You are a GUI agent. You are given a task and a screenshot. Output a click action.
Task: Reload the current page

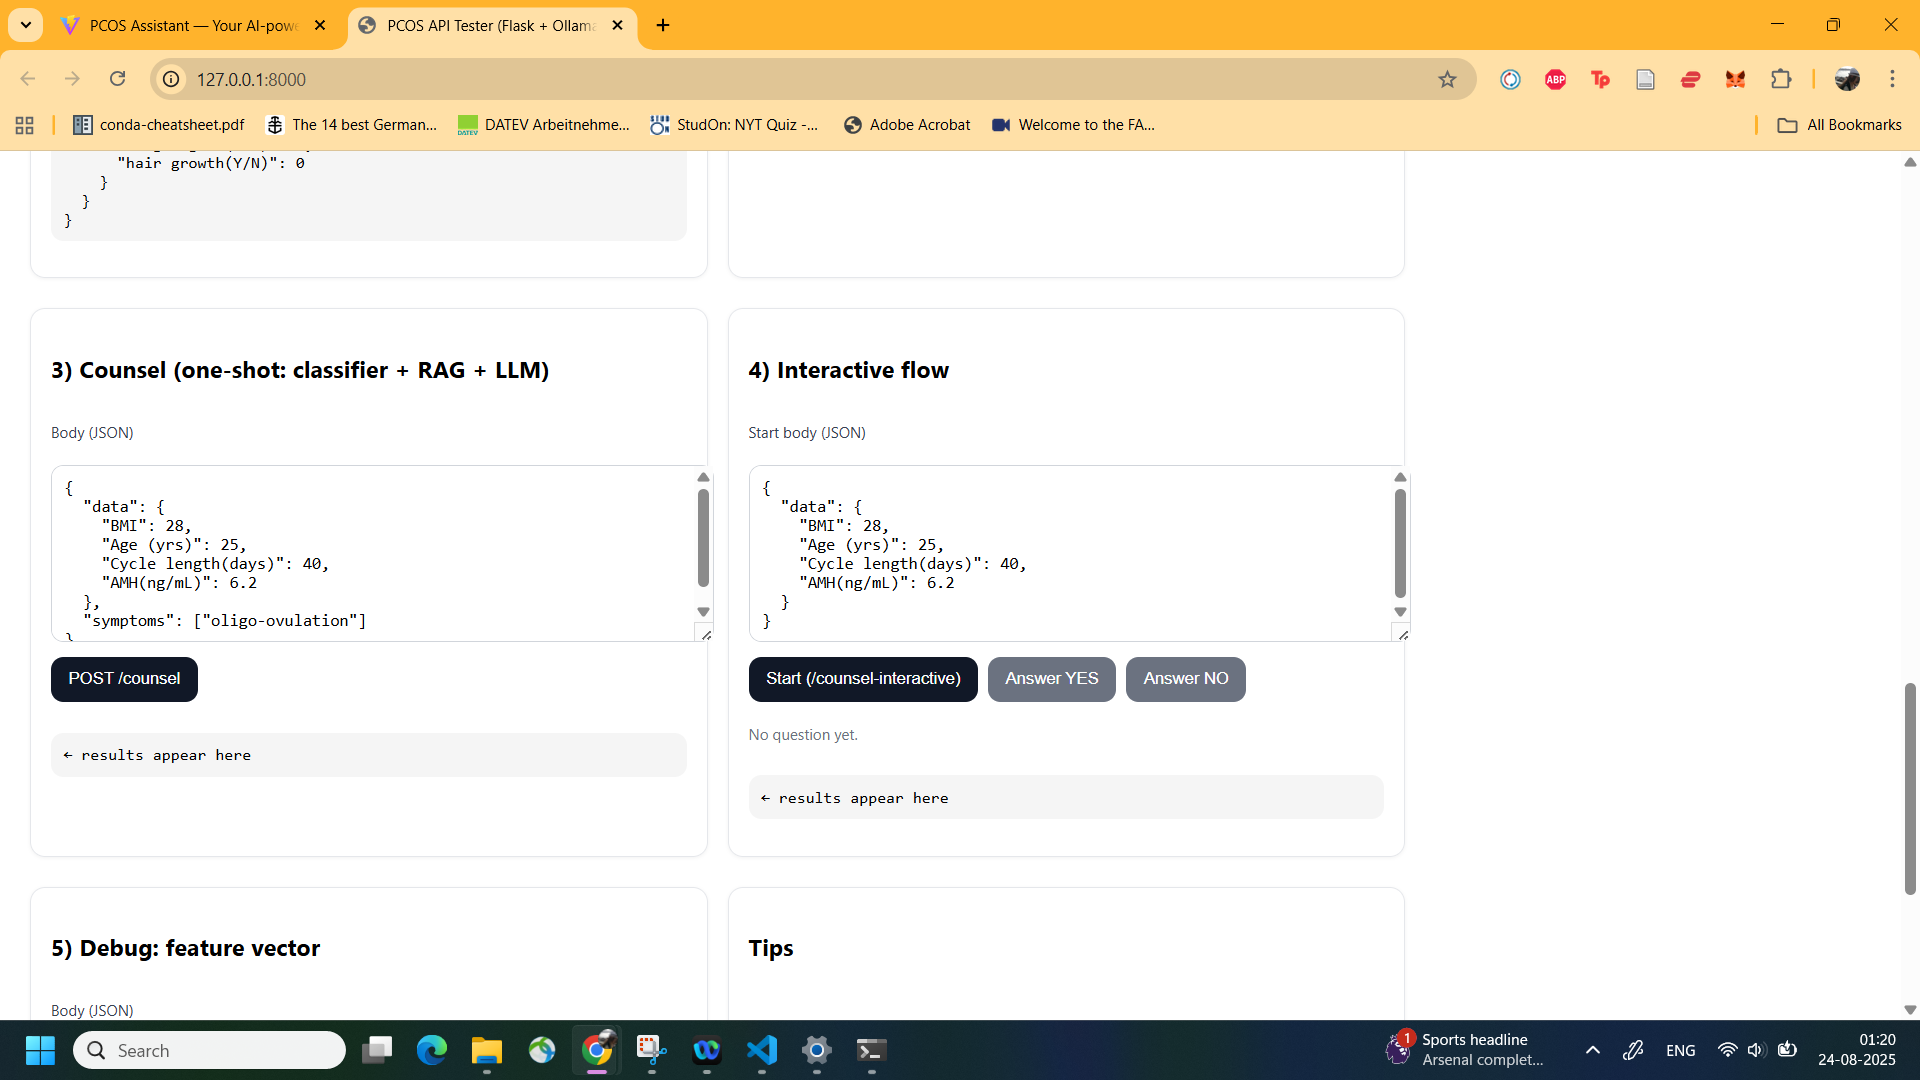[117, 79]
